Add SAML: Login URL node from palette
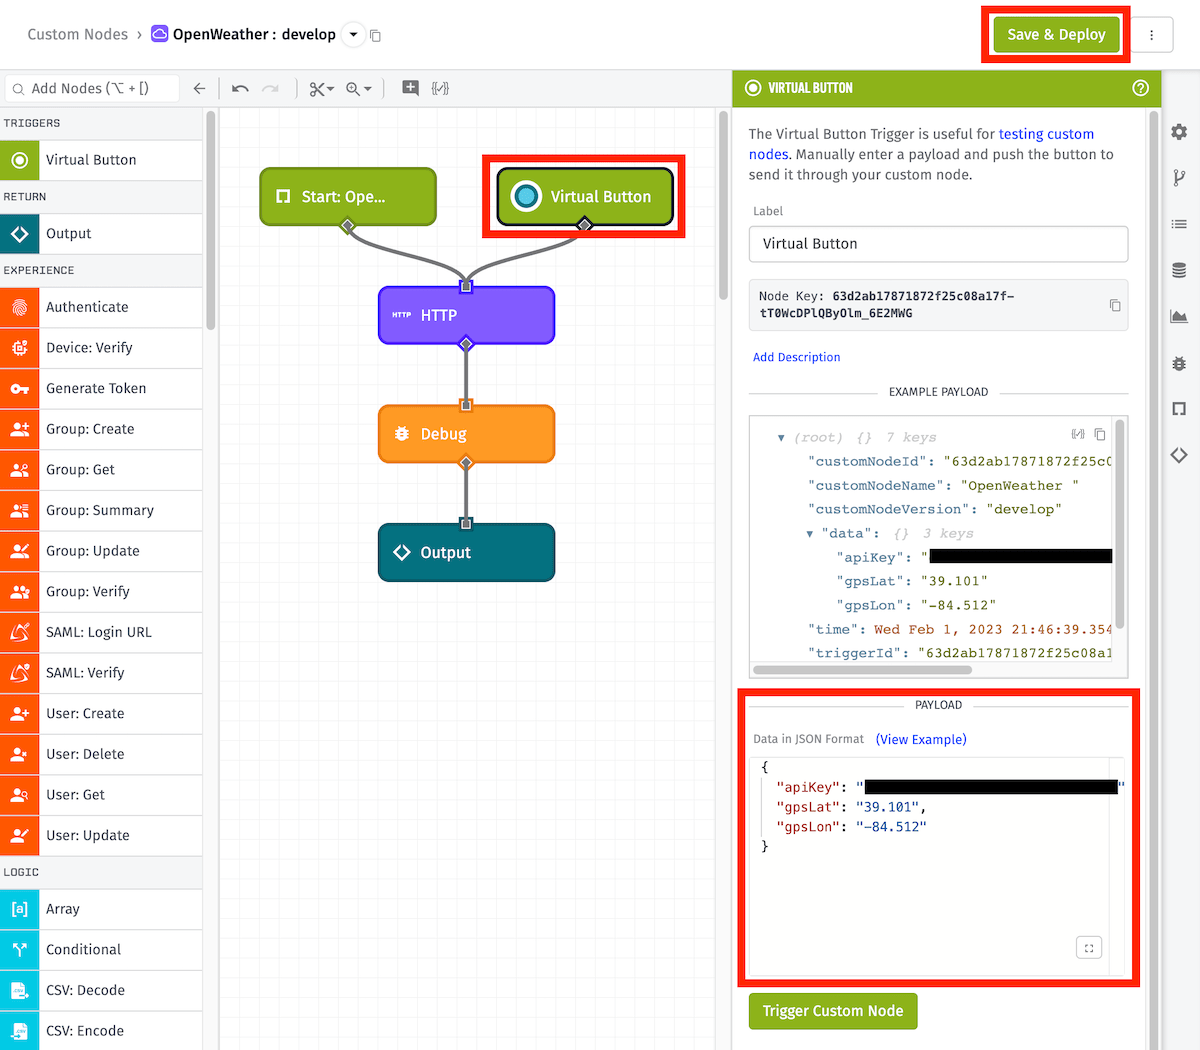1200x1050 pixels. [x=101, y=632]
